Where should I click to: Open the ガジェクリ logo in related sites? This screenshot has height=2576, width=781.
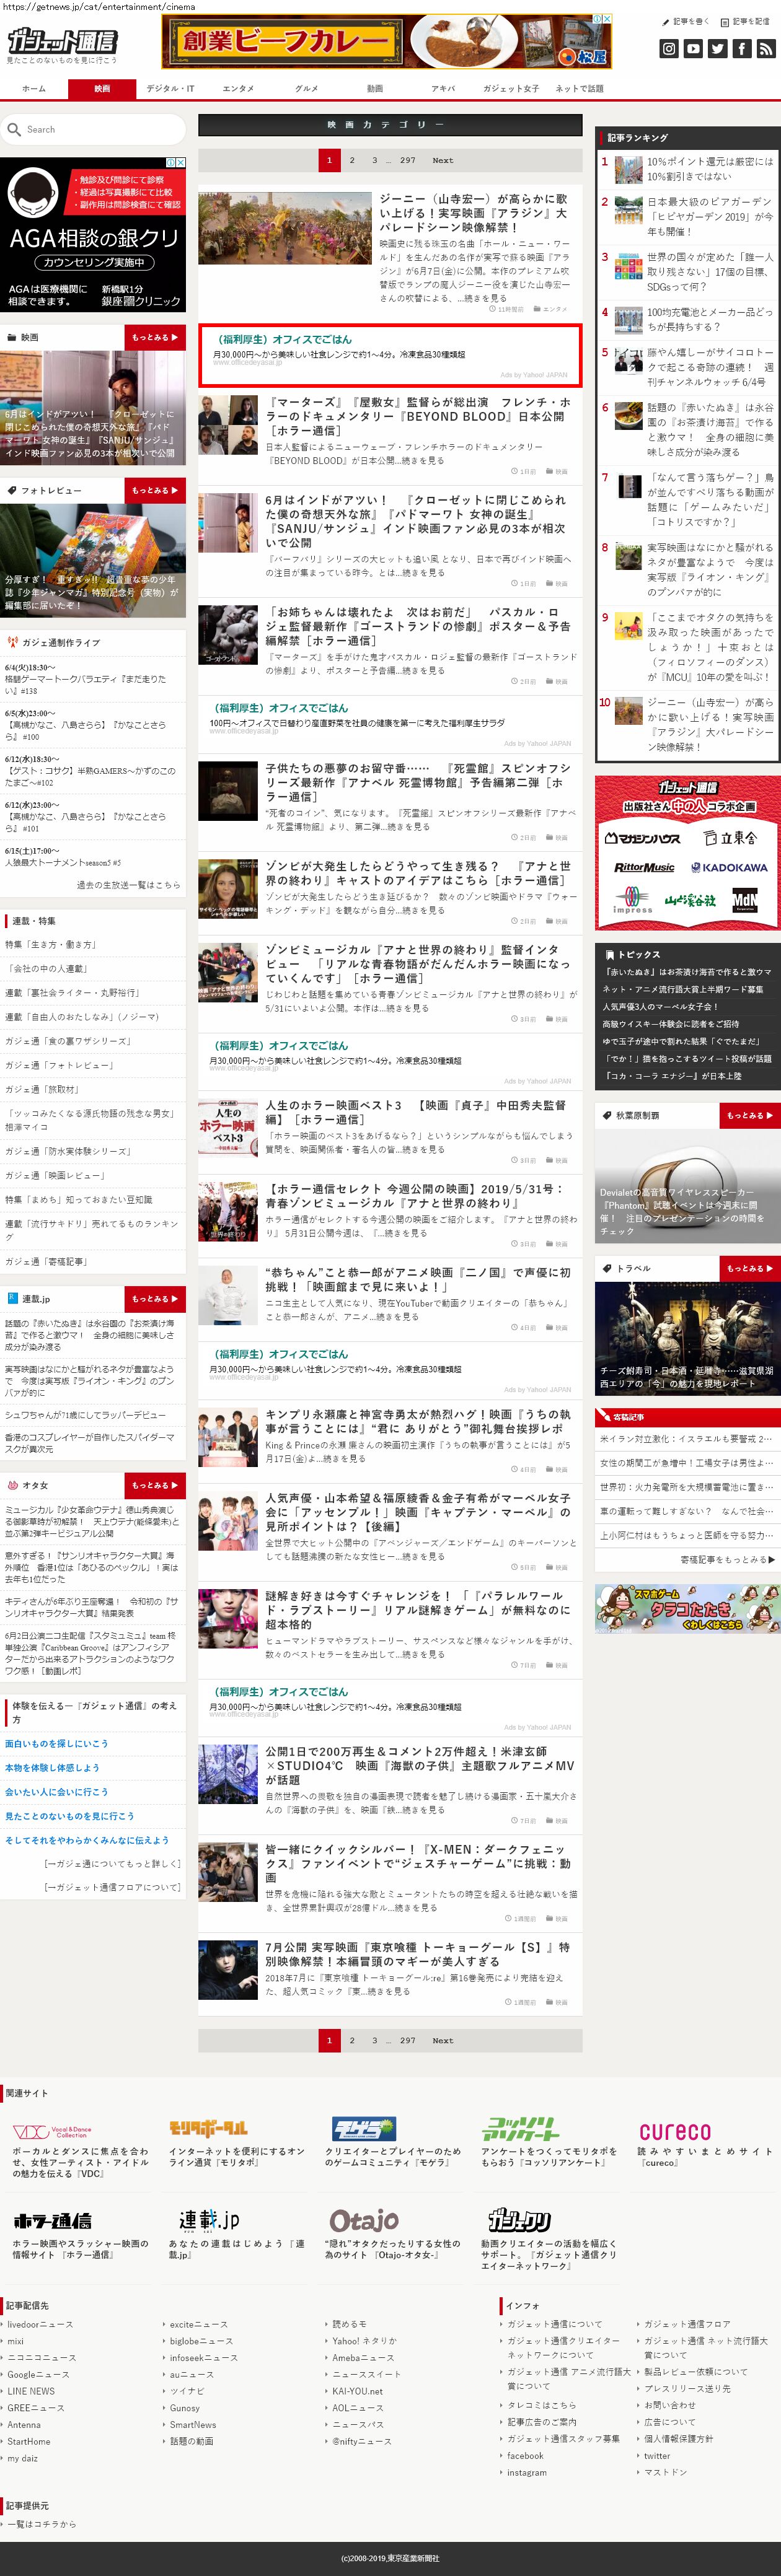click(520, 2220)
